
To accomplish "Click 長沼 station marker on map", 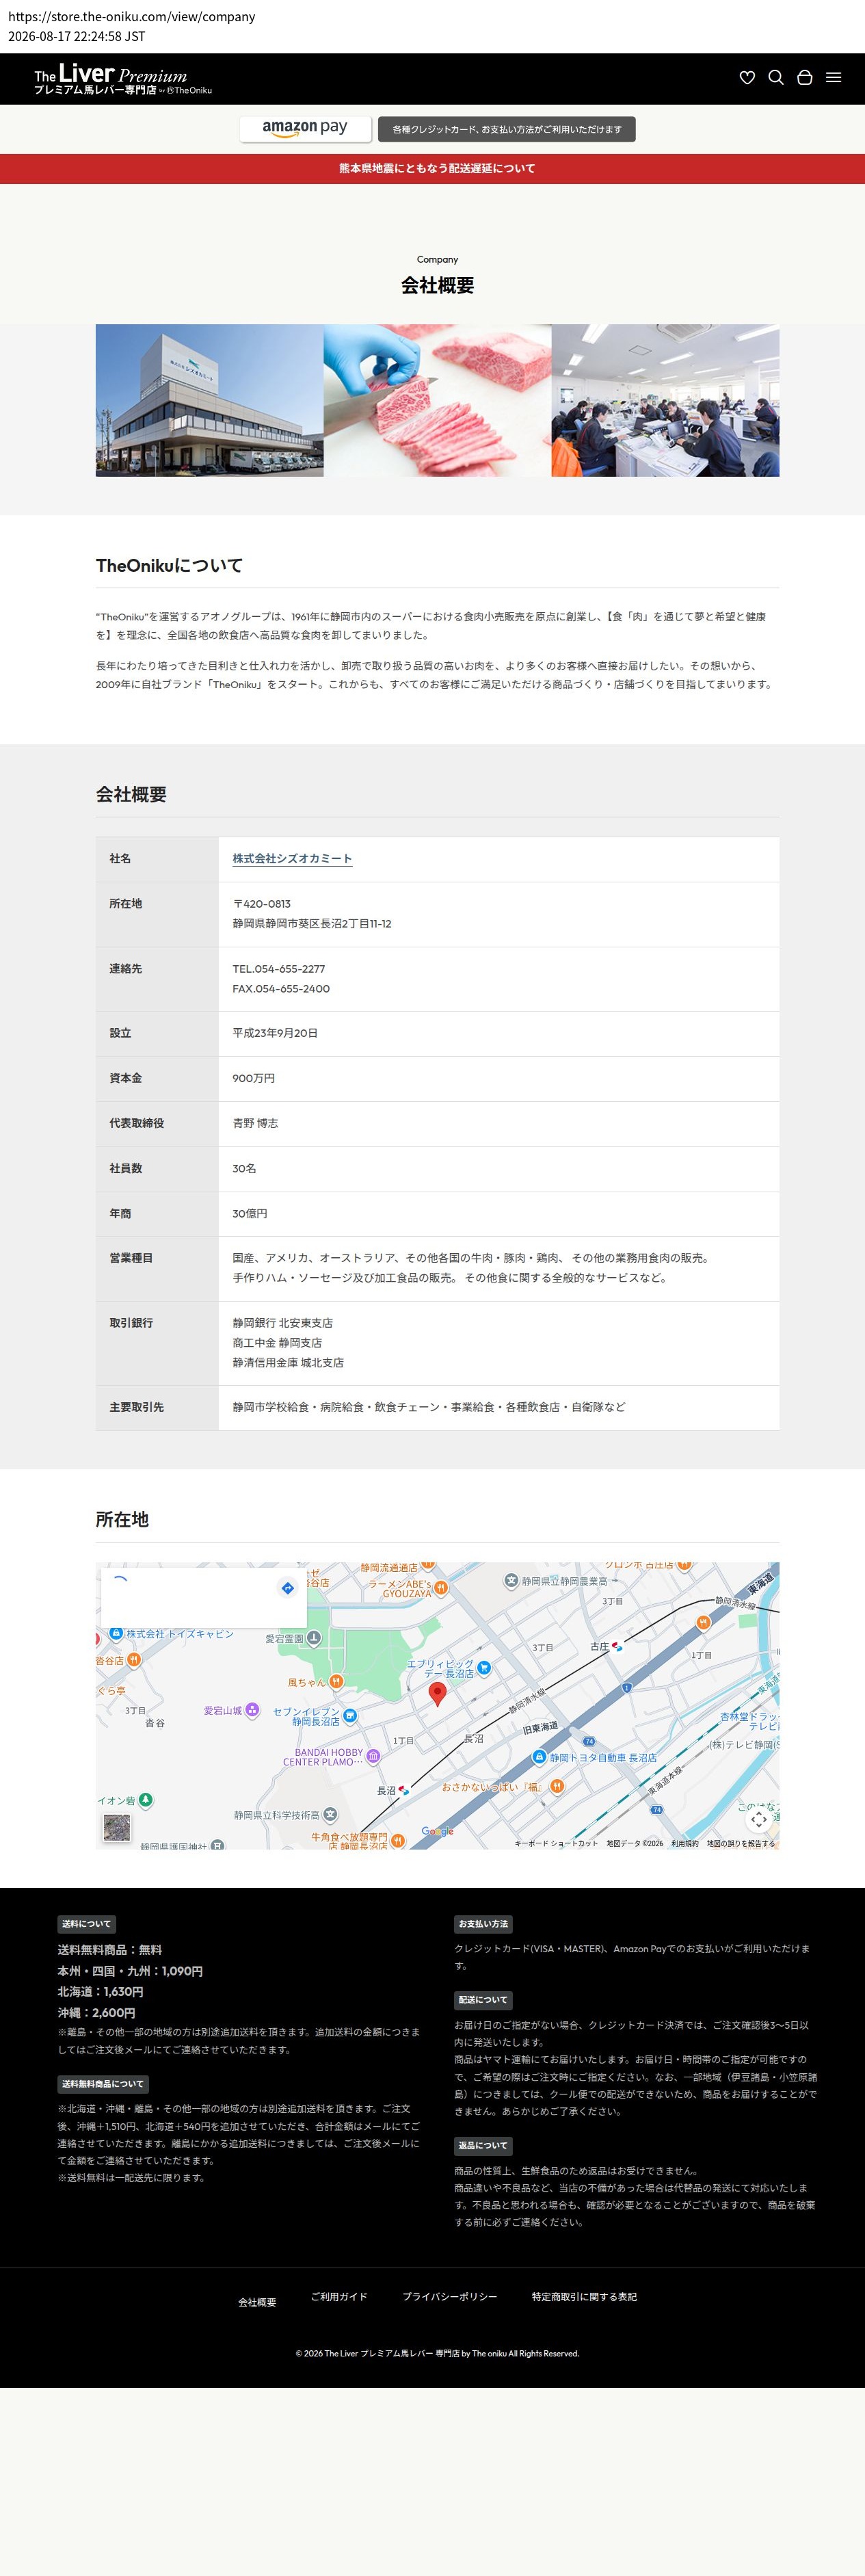I will pos(404,1790).
